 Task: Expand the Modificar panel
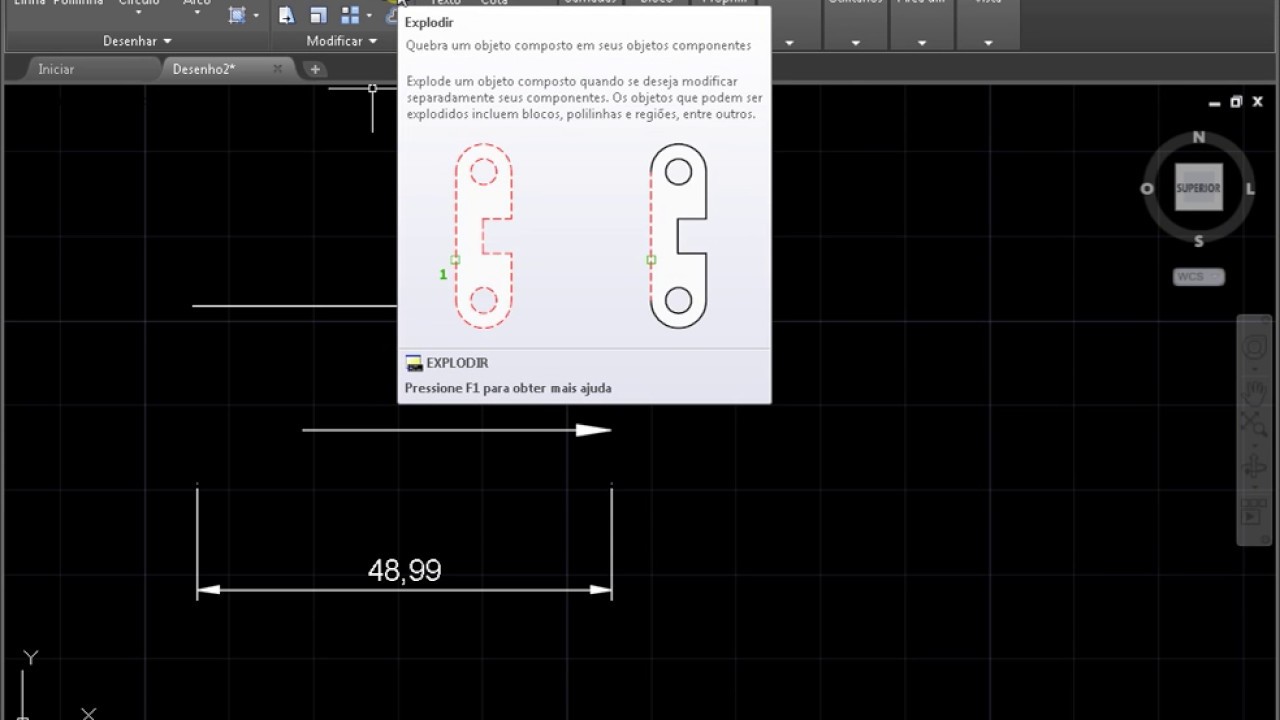coord(341,41)
